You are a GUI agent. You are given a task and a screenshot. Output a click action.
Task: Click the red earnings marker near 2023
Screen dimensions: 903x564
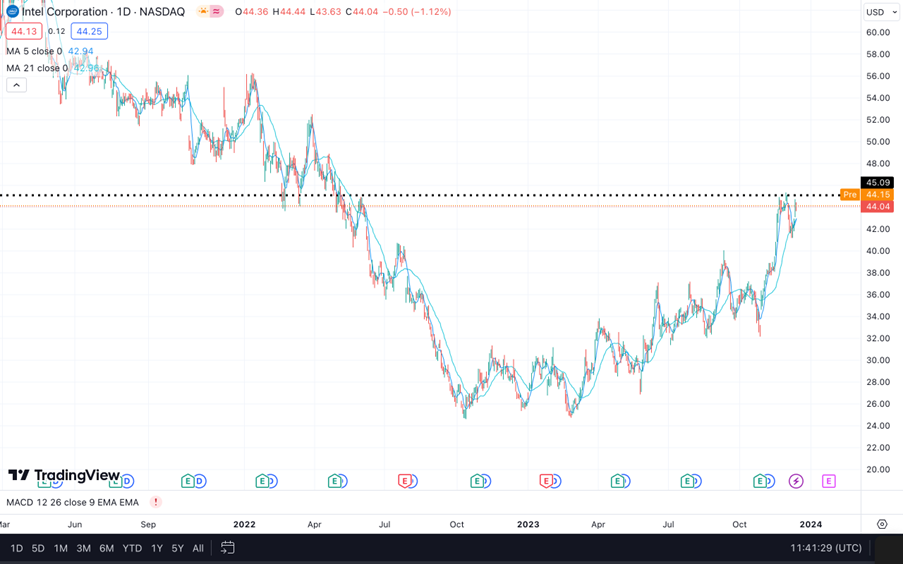point(546,481)
